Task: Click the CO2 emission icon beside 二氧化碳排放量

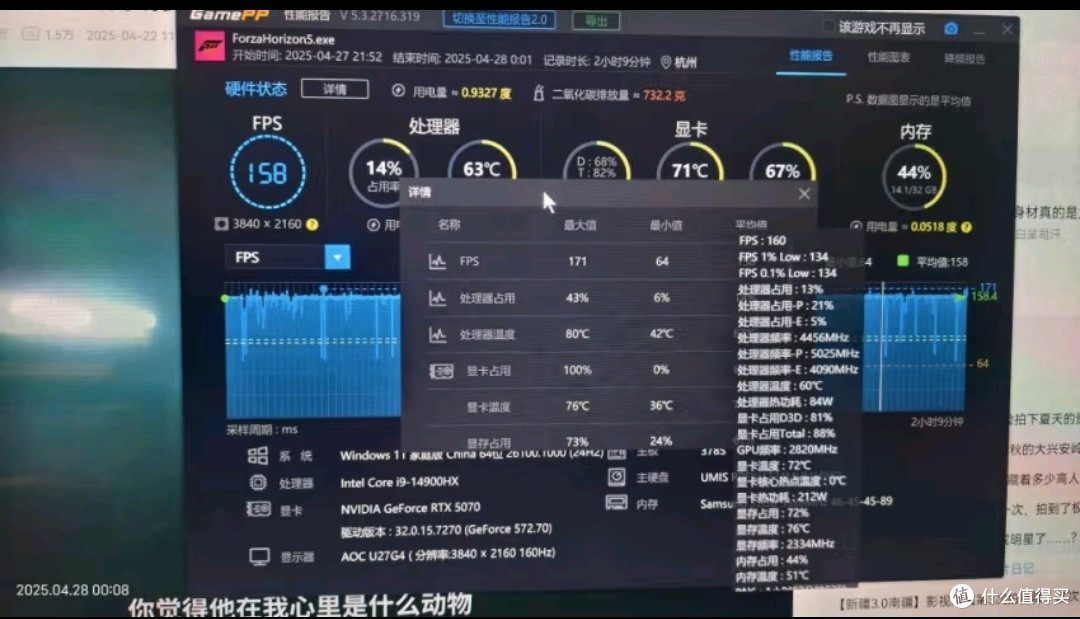Action: 539,93
